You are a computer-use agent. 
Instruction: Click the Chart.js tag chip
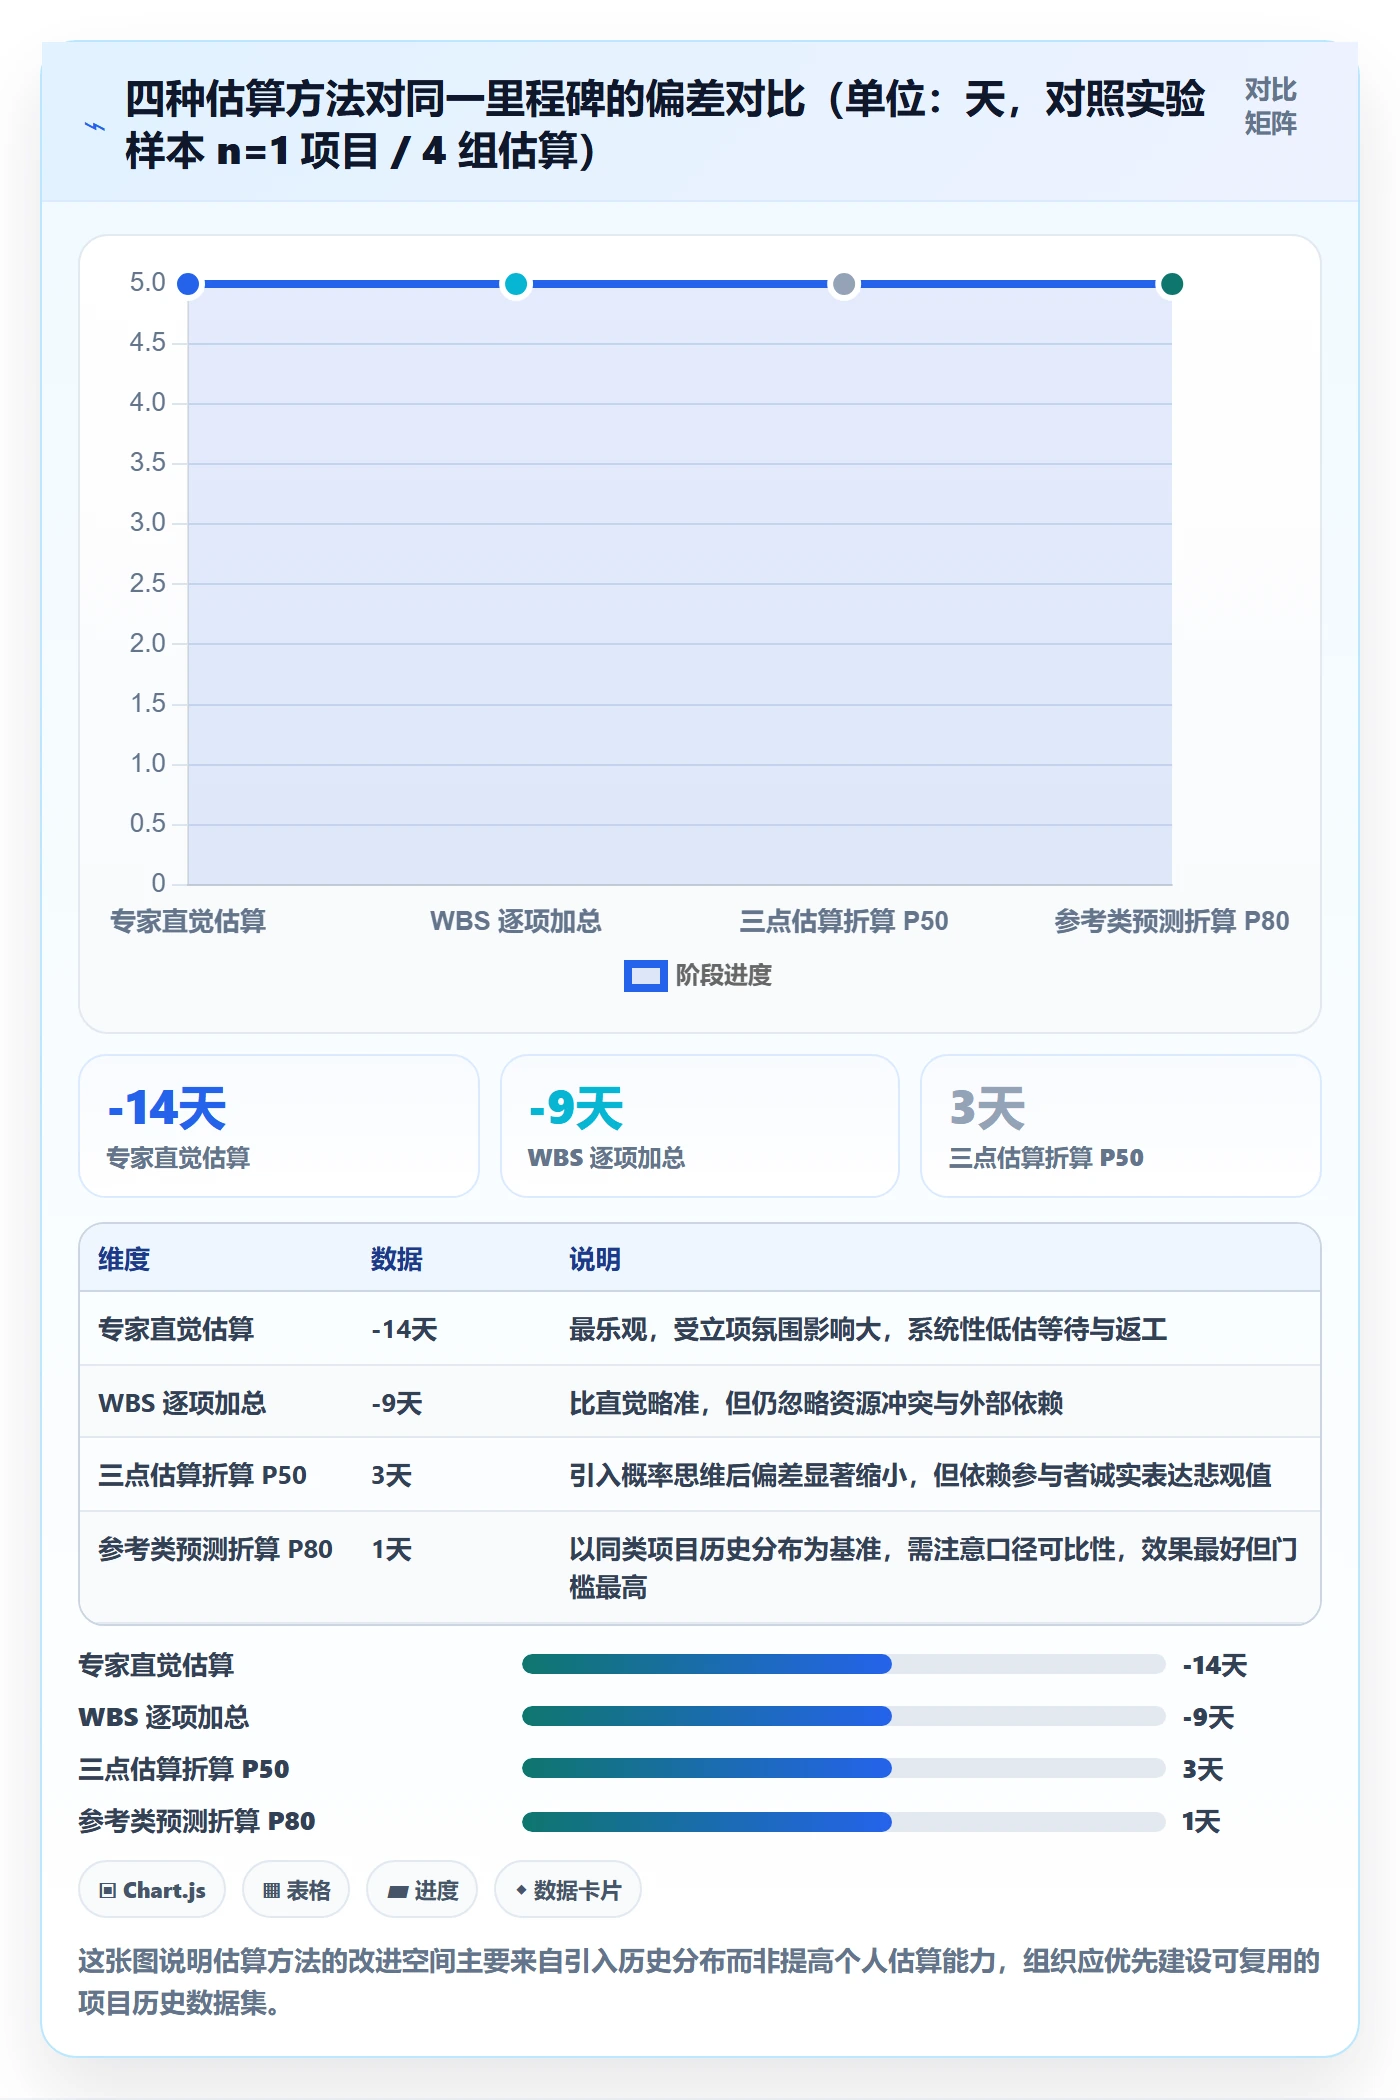(152, 1890)
